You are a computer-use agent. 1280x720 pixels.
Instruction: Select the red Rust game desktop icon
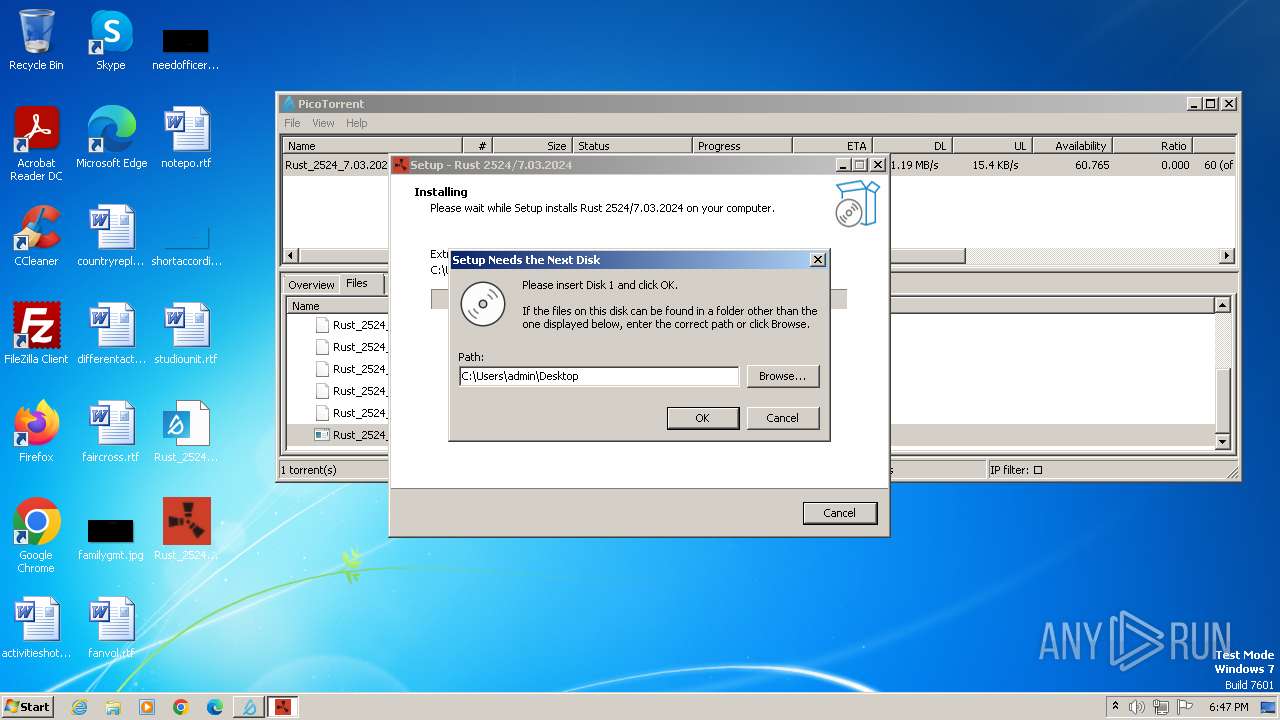tap(186, 530)
